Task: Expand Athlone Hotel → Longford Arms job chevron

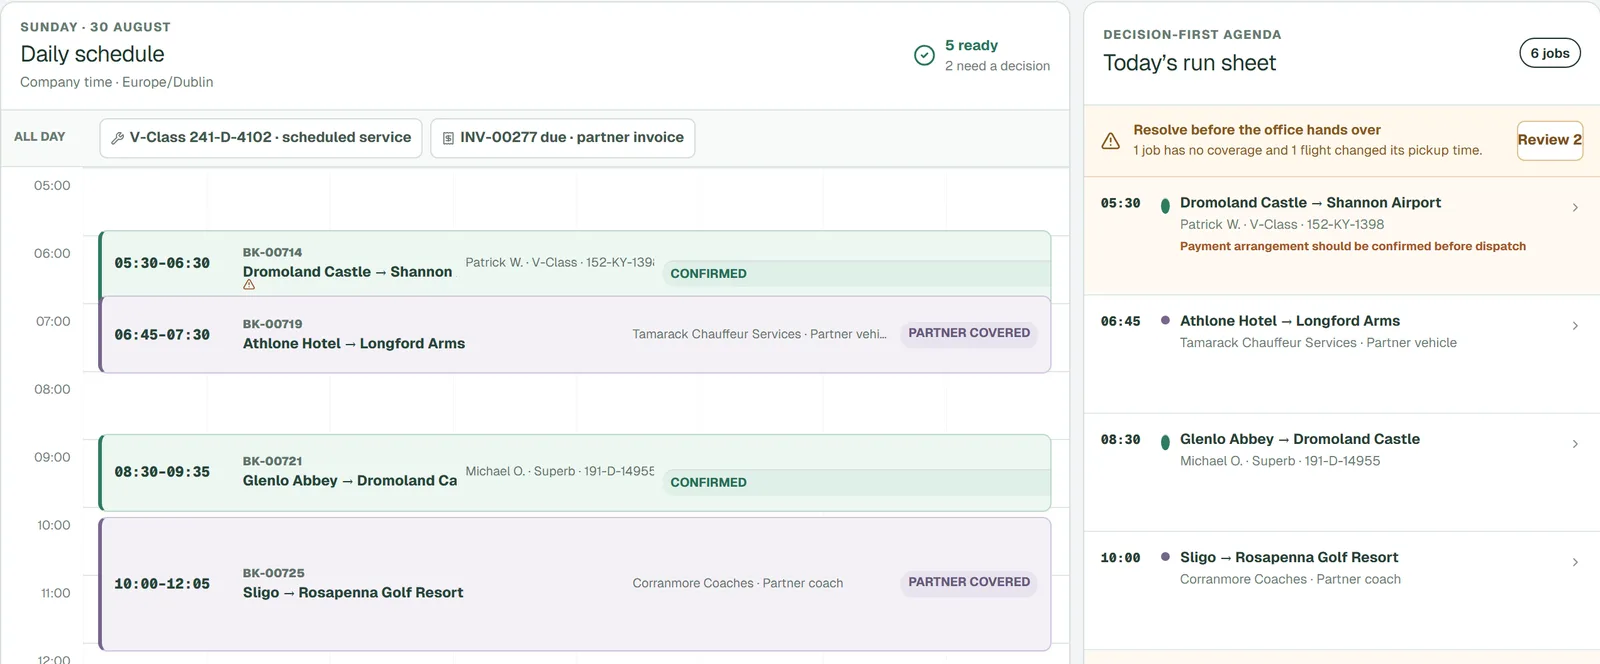Action: point(1575,325)
